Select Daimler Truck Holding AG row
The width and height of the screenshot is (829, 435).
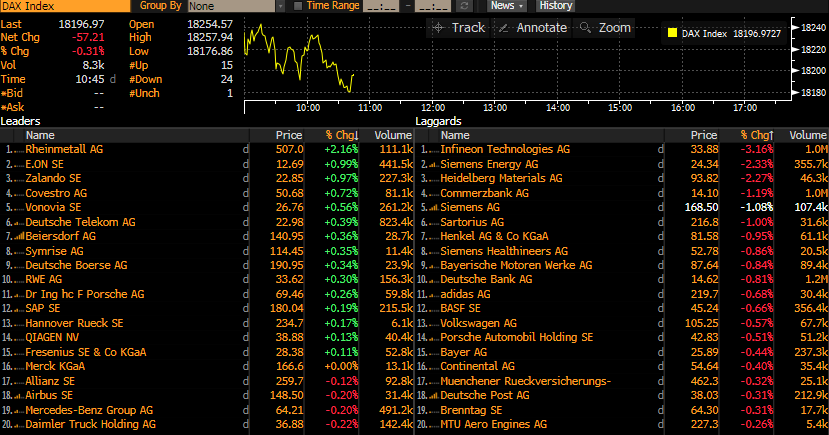click(x=206, y=424)
